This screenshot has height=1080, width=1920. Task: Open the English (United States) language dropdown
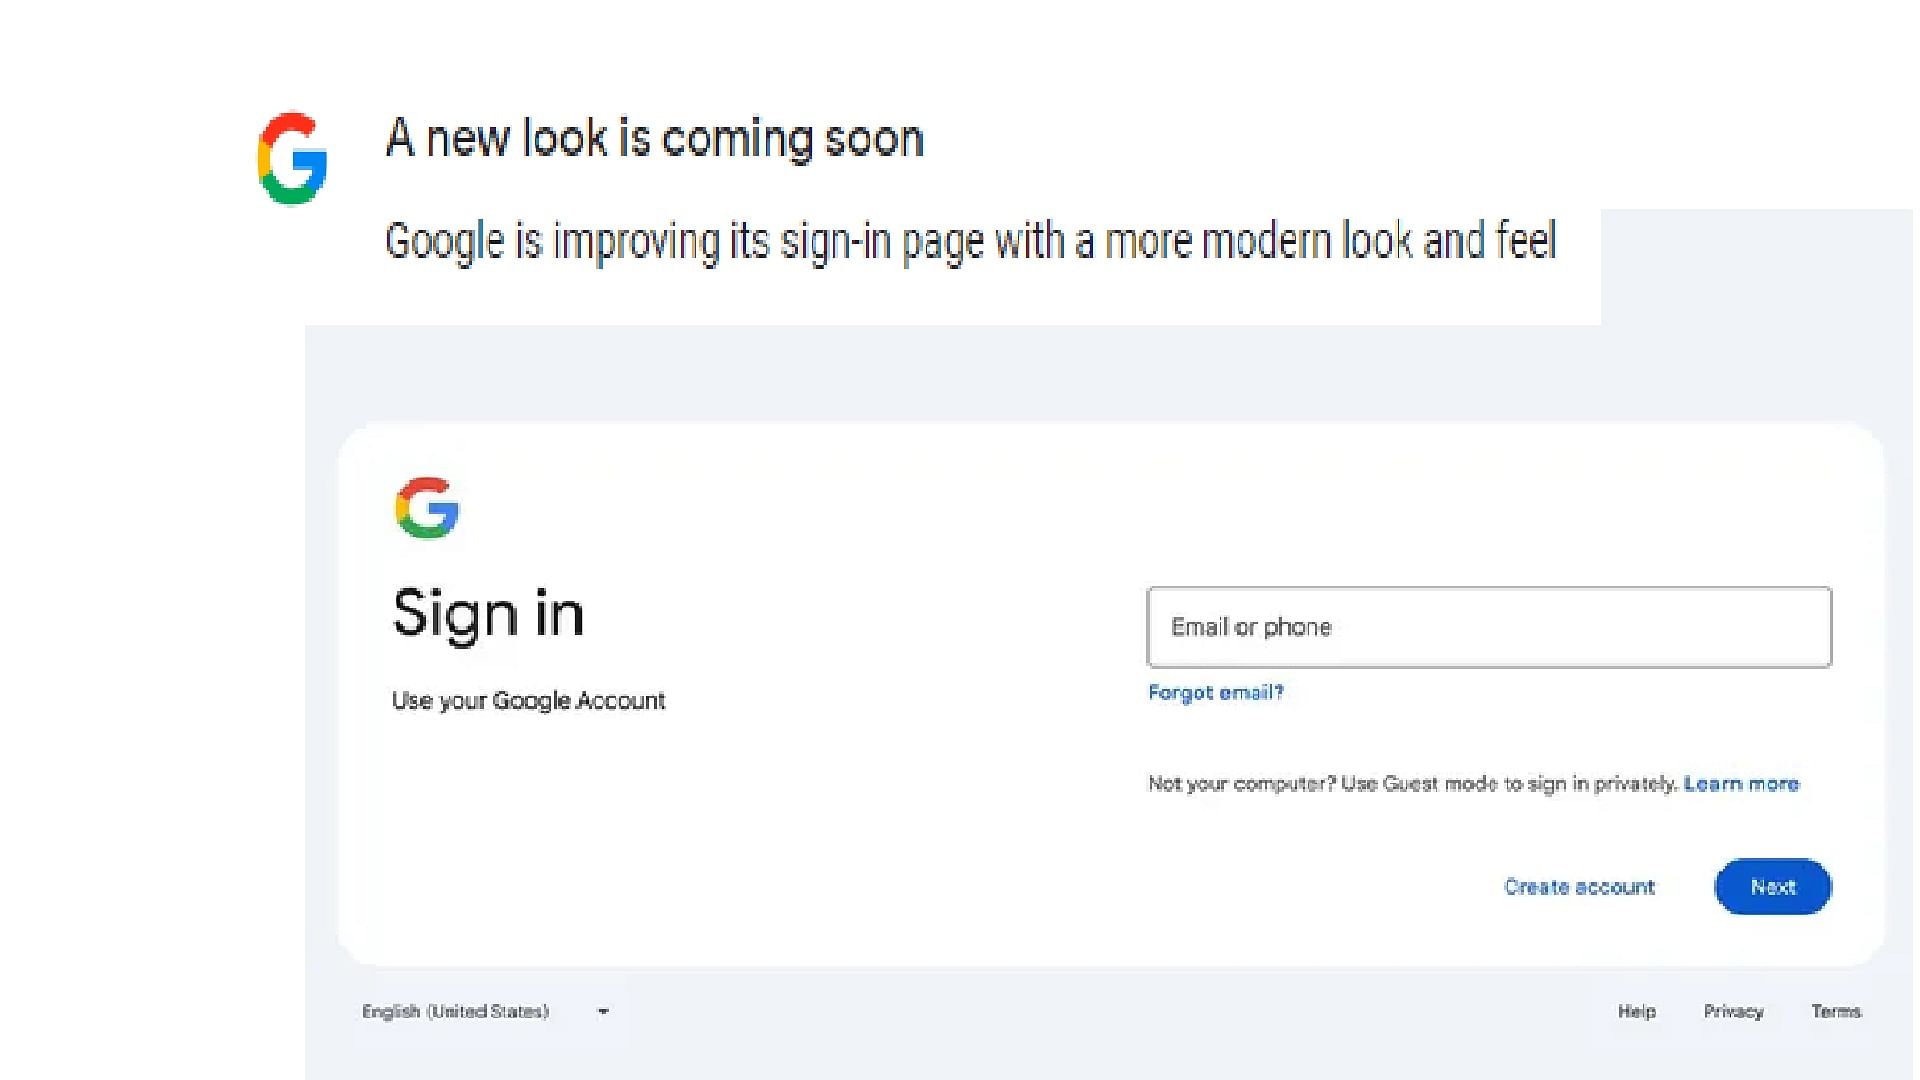485,1011
